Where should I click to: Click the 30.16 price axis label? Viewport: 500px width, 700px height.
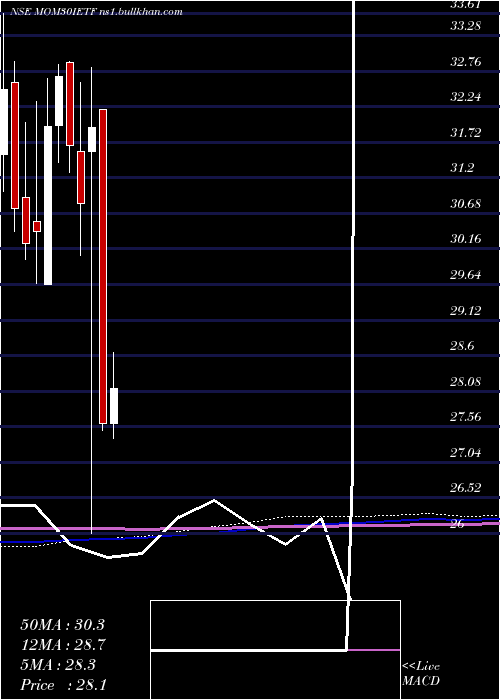(x=466, y=239)
